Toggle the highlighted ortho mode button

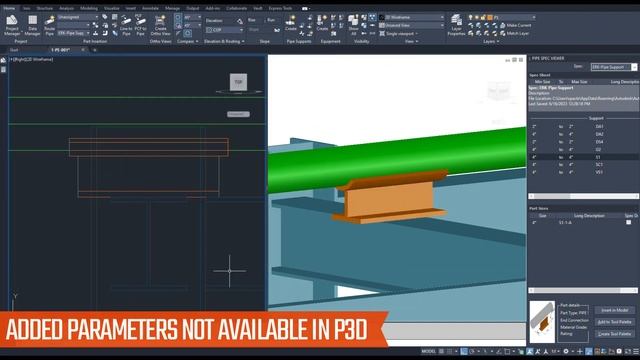[464, 351]
